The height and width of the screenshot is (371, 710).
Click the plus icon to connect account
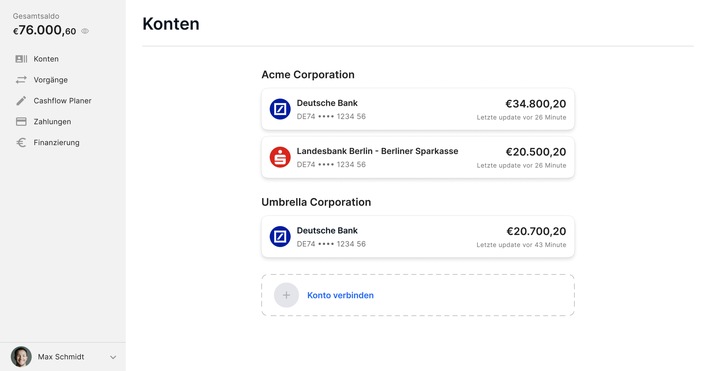pyautogui.click(x=286, y=295)
